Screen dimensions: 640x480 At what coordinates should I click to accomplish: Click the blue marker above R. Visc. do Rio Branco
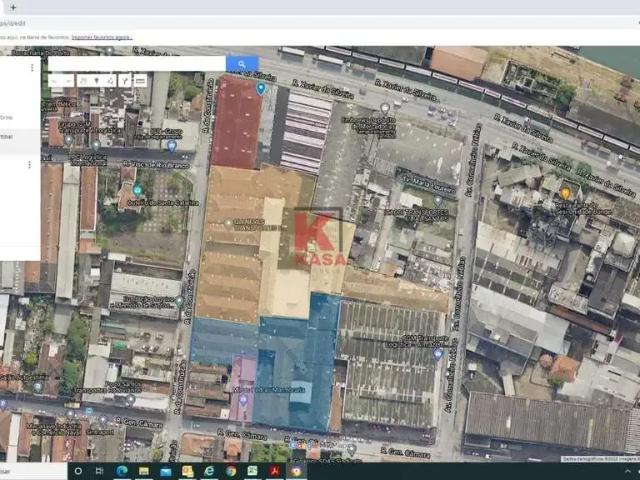tap(172, 145)
